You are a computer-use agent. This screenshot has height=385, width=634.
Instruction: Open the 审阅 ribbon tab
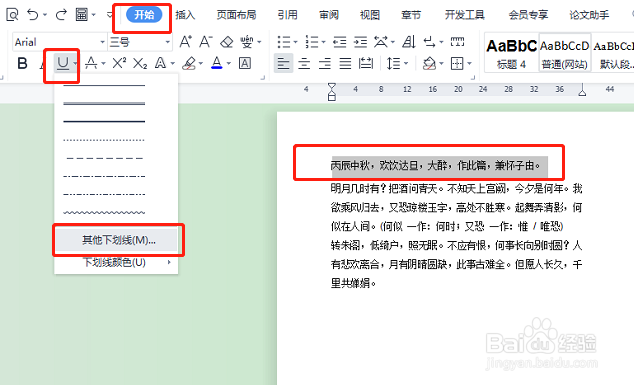pyautogui.click(x=329, y=15)
